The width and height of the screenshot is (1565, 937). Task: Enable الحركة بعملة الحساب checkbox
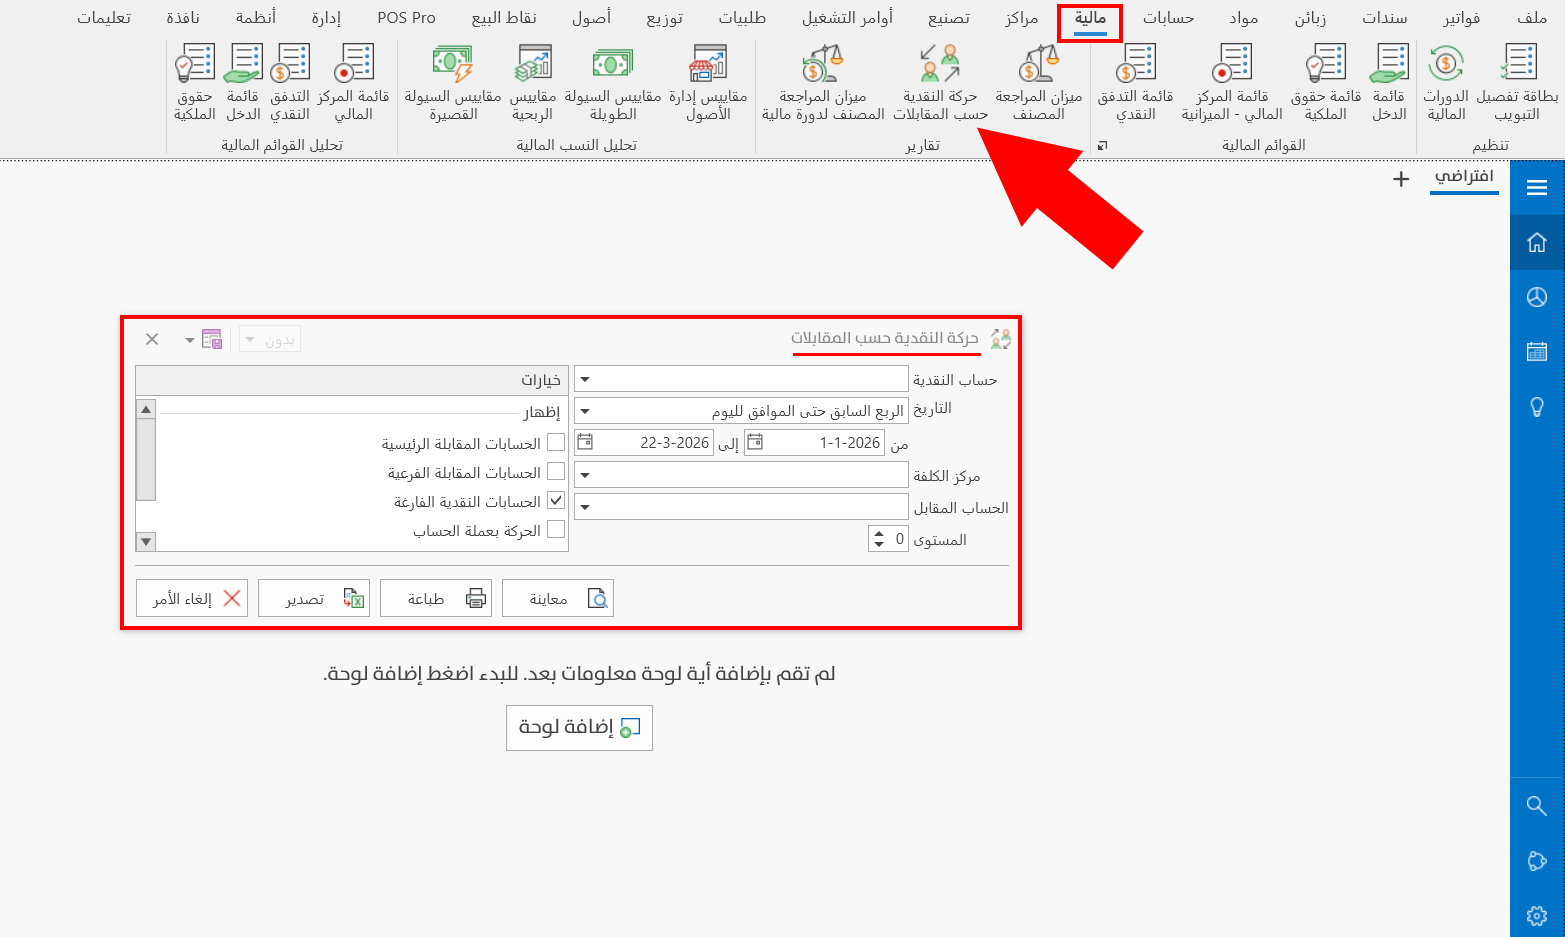[556, 530]
